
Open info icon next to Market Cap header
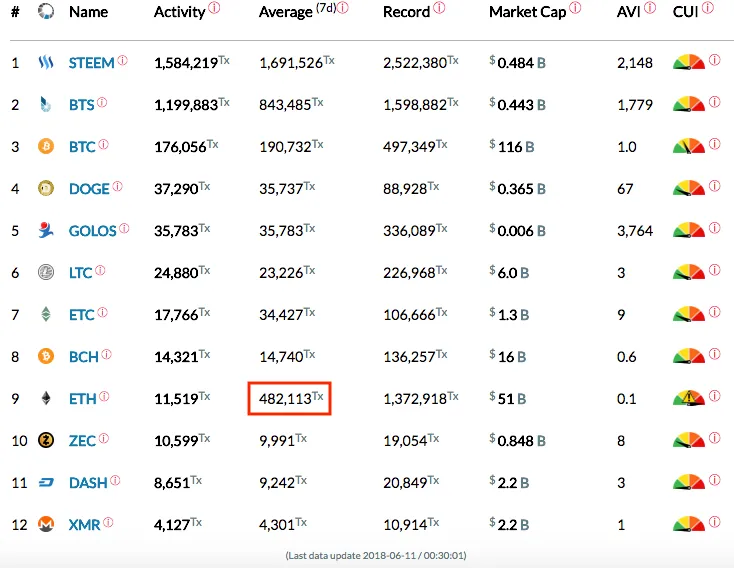[575, 8]
